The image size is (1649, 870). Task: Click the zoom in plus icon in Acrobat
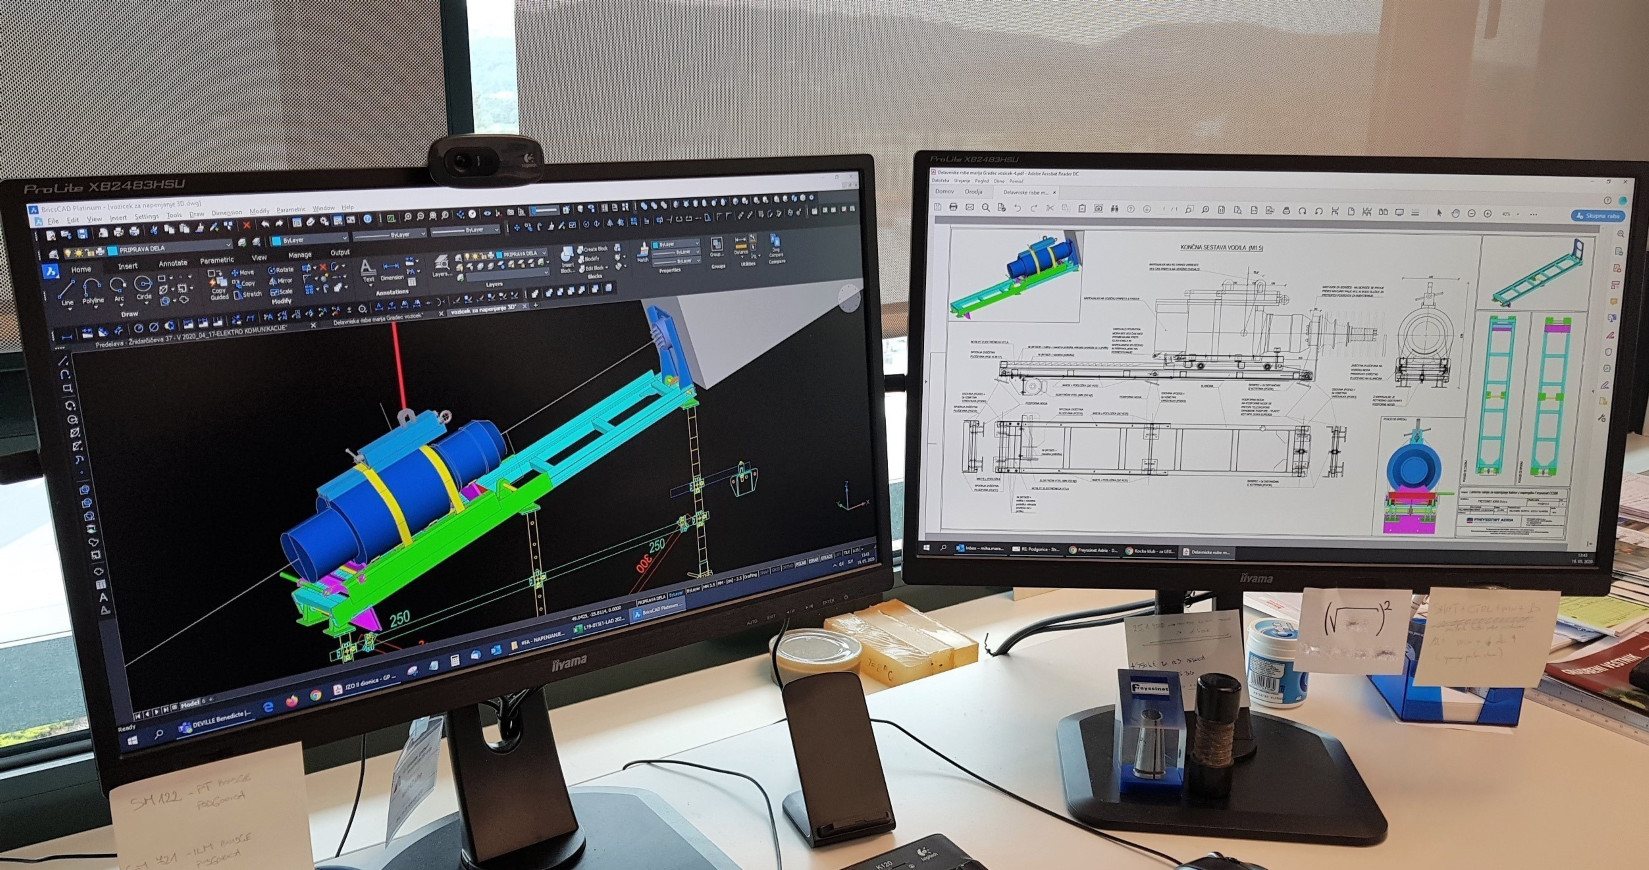point(1488,213)
